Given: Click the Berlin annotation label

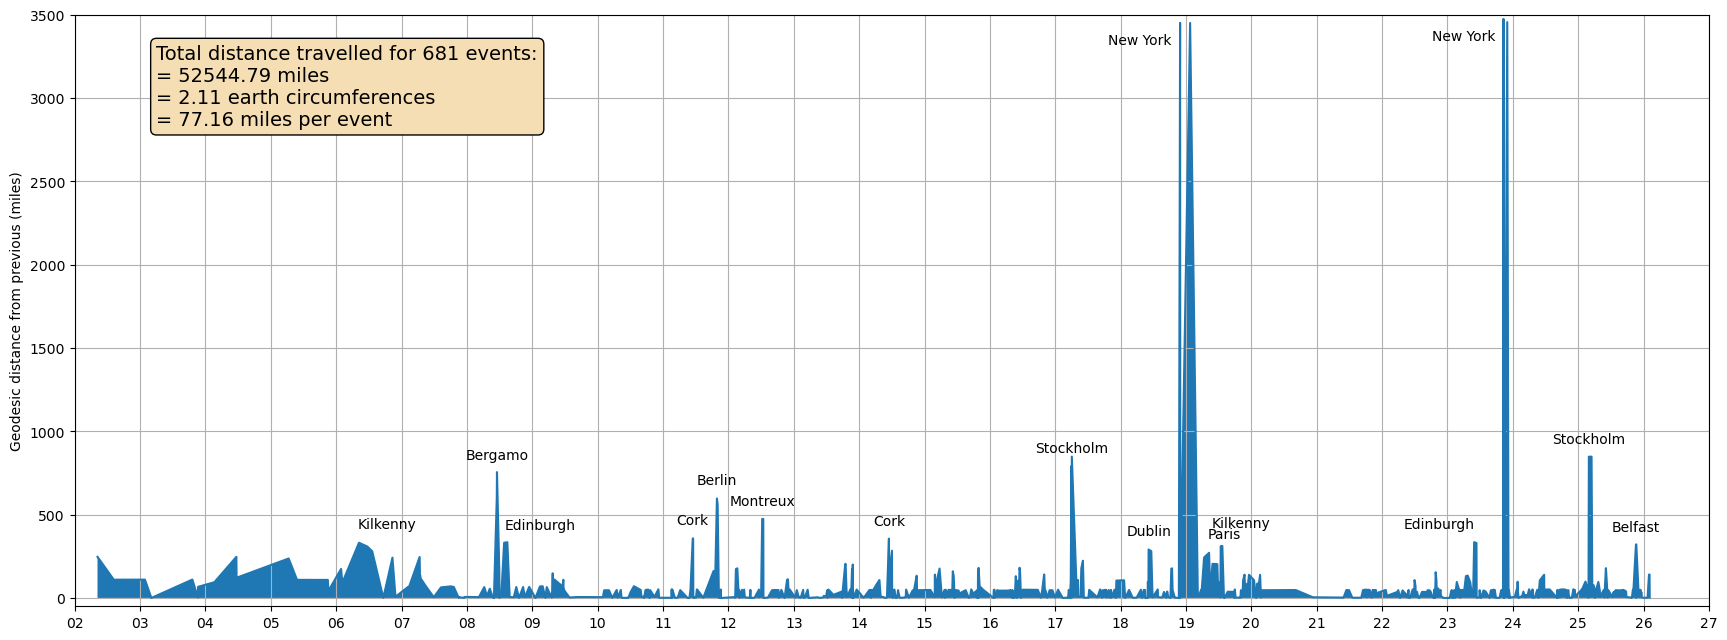Looking at the screenshot, I should (x=716, y=481).
